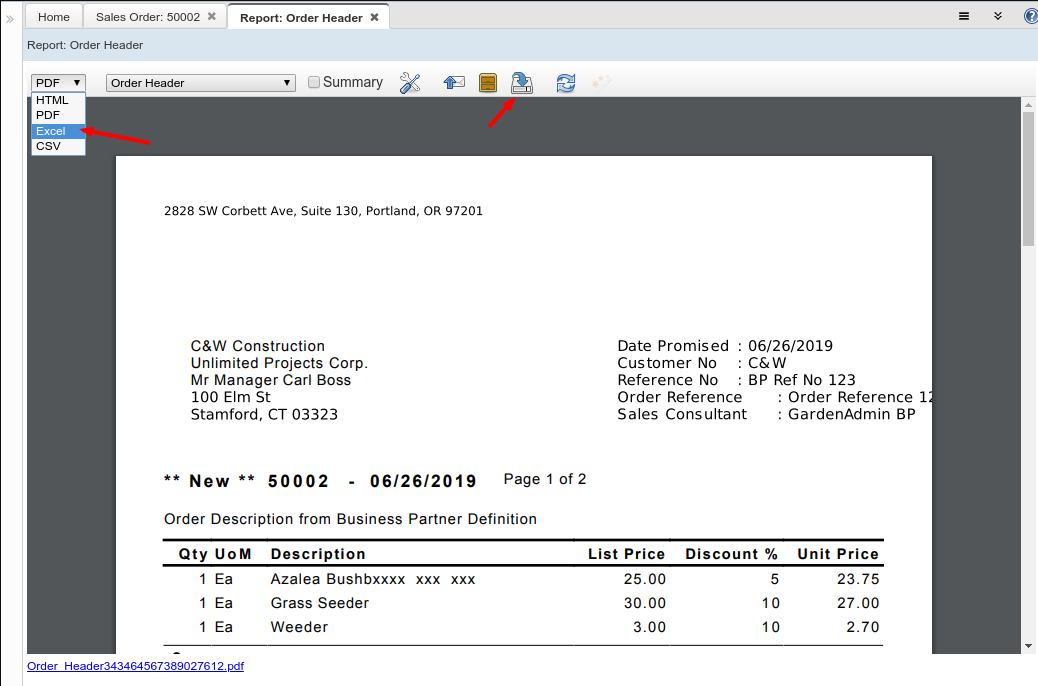This screenshot has width=1038, height=686.
Task: Click the Export report icon
Action: 522,83
